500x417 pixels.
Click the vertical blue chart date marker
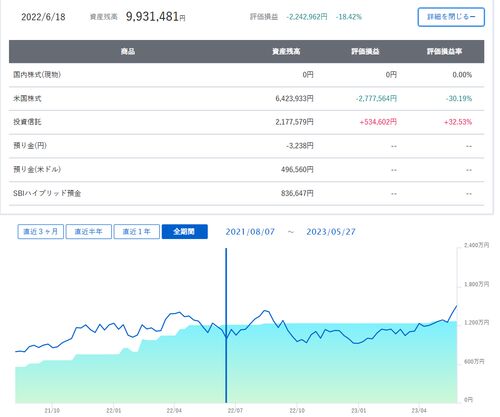click(x=226, y=325)
